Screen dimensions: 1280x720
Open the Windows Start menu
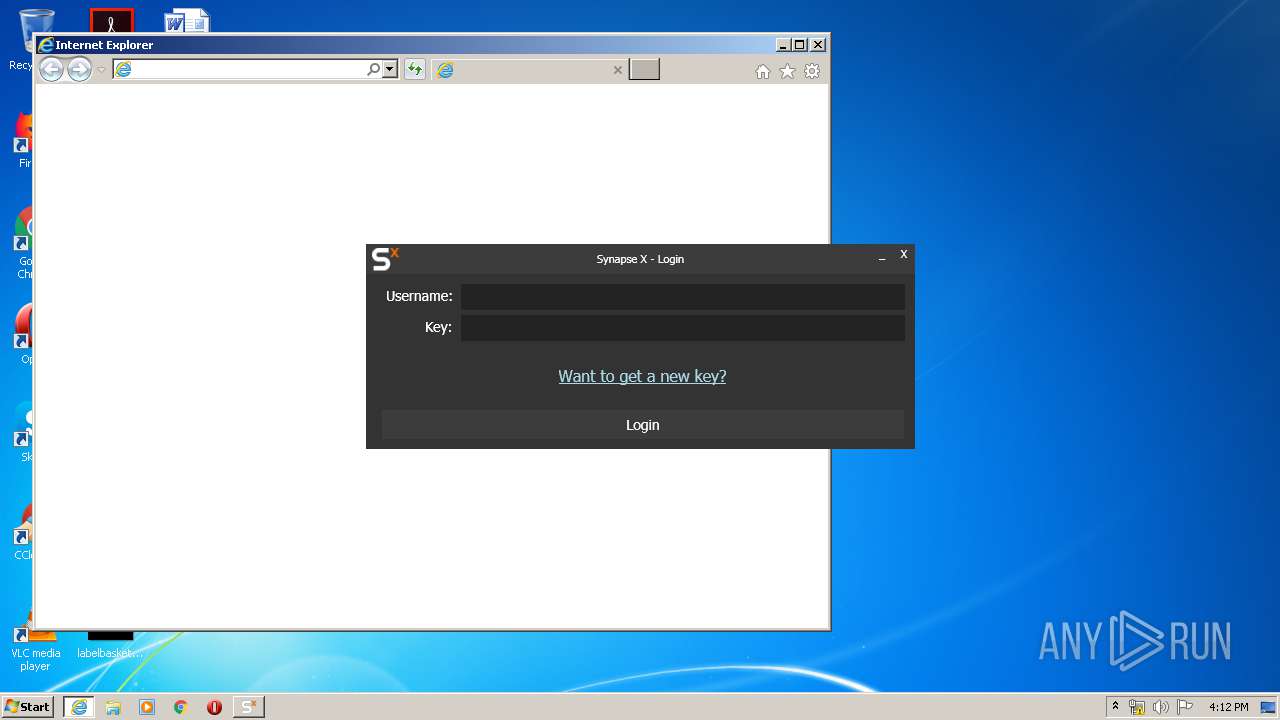click(x=27, y=707)
